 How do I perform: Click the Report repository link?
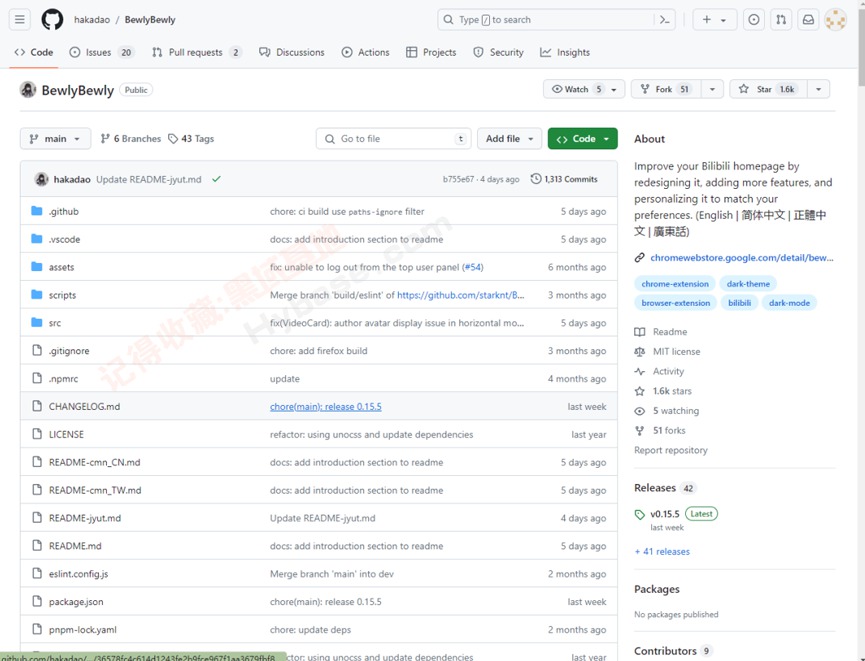671,450
